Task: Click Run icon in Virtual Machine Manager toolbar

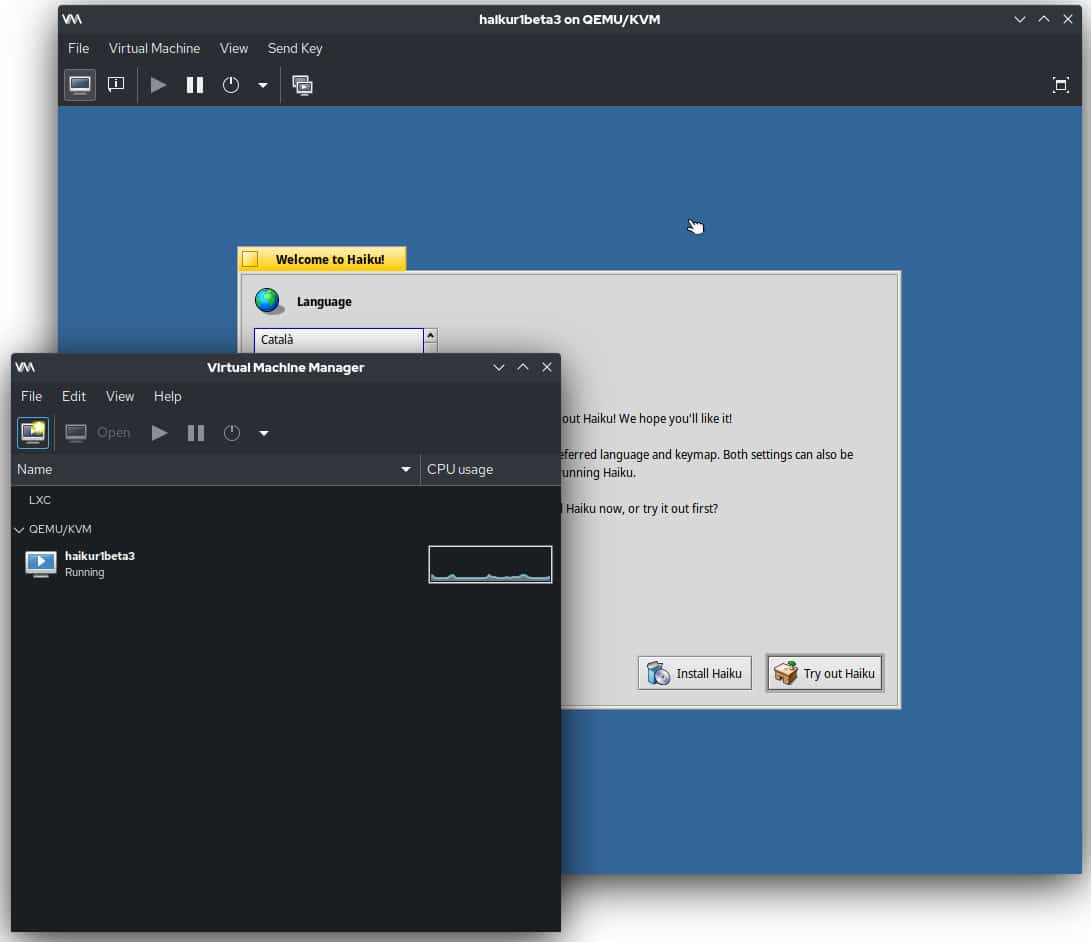Action: pos(160,433)
